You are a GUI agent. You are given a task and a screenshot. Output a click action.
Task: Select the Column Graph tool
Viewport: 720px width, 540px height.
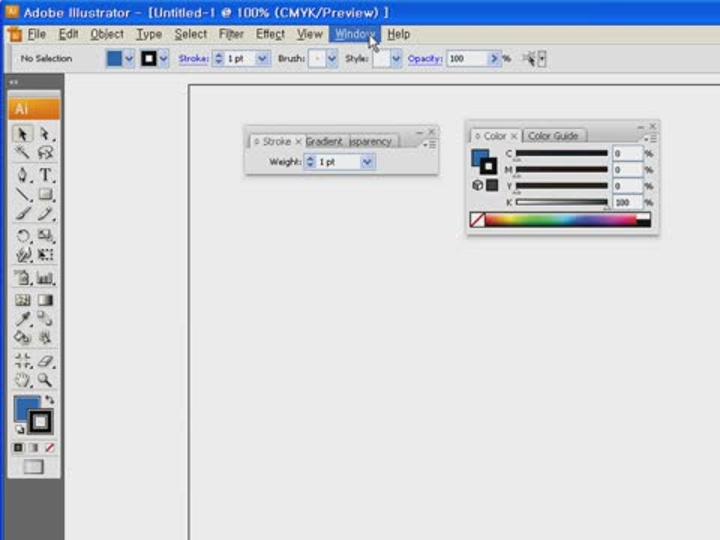point(45,277)
